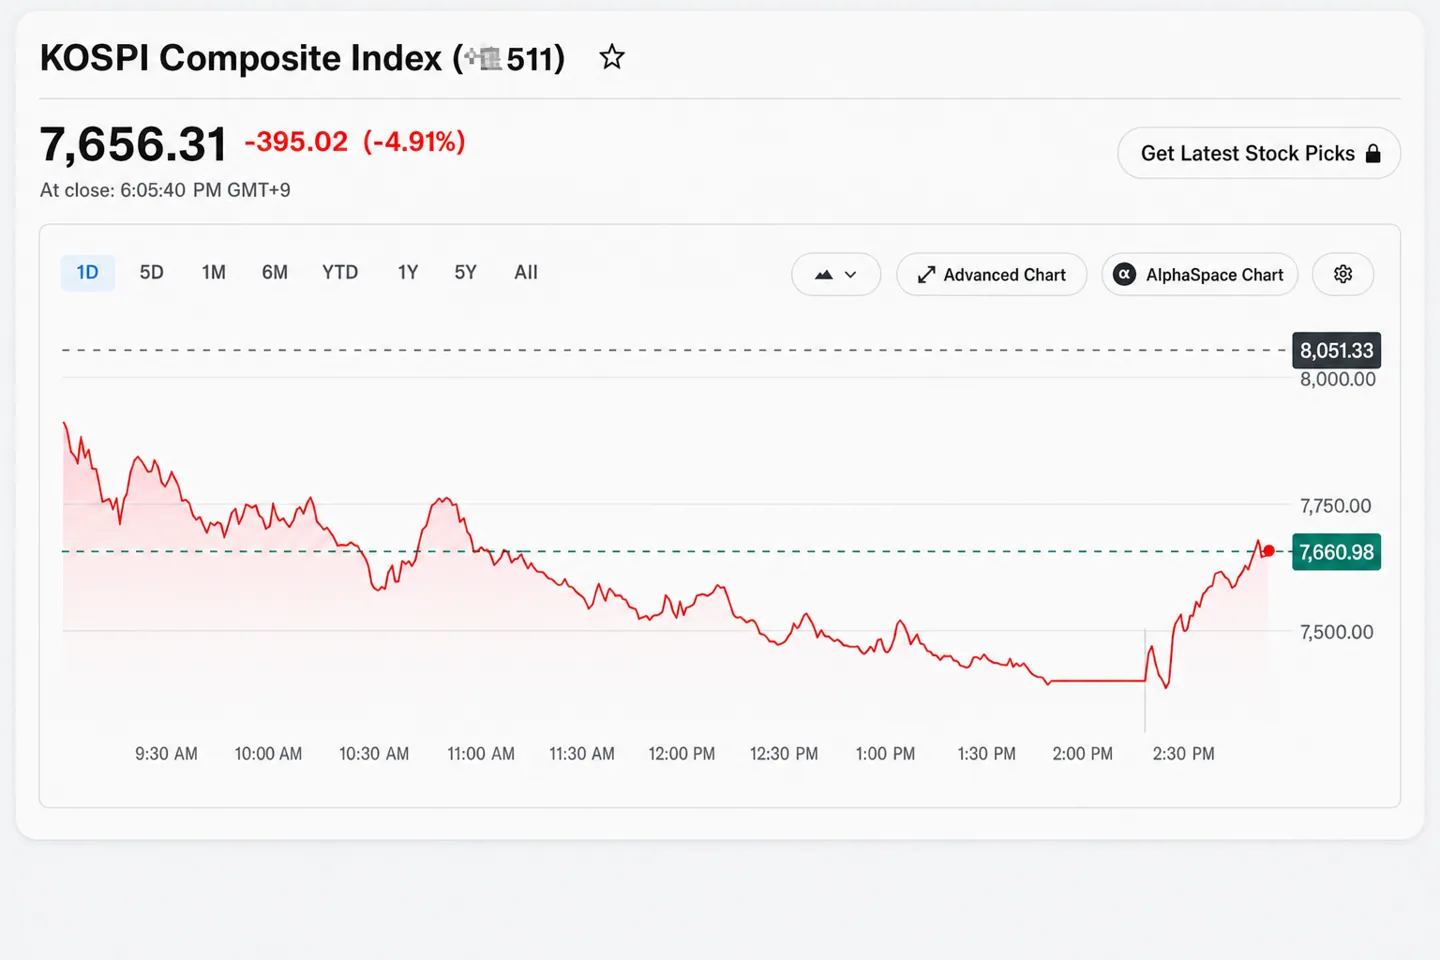This screenshot has width=1440, height=960.
Task: Show year-to-date with YTD tab
Action: 340,272
